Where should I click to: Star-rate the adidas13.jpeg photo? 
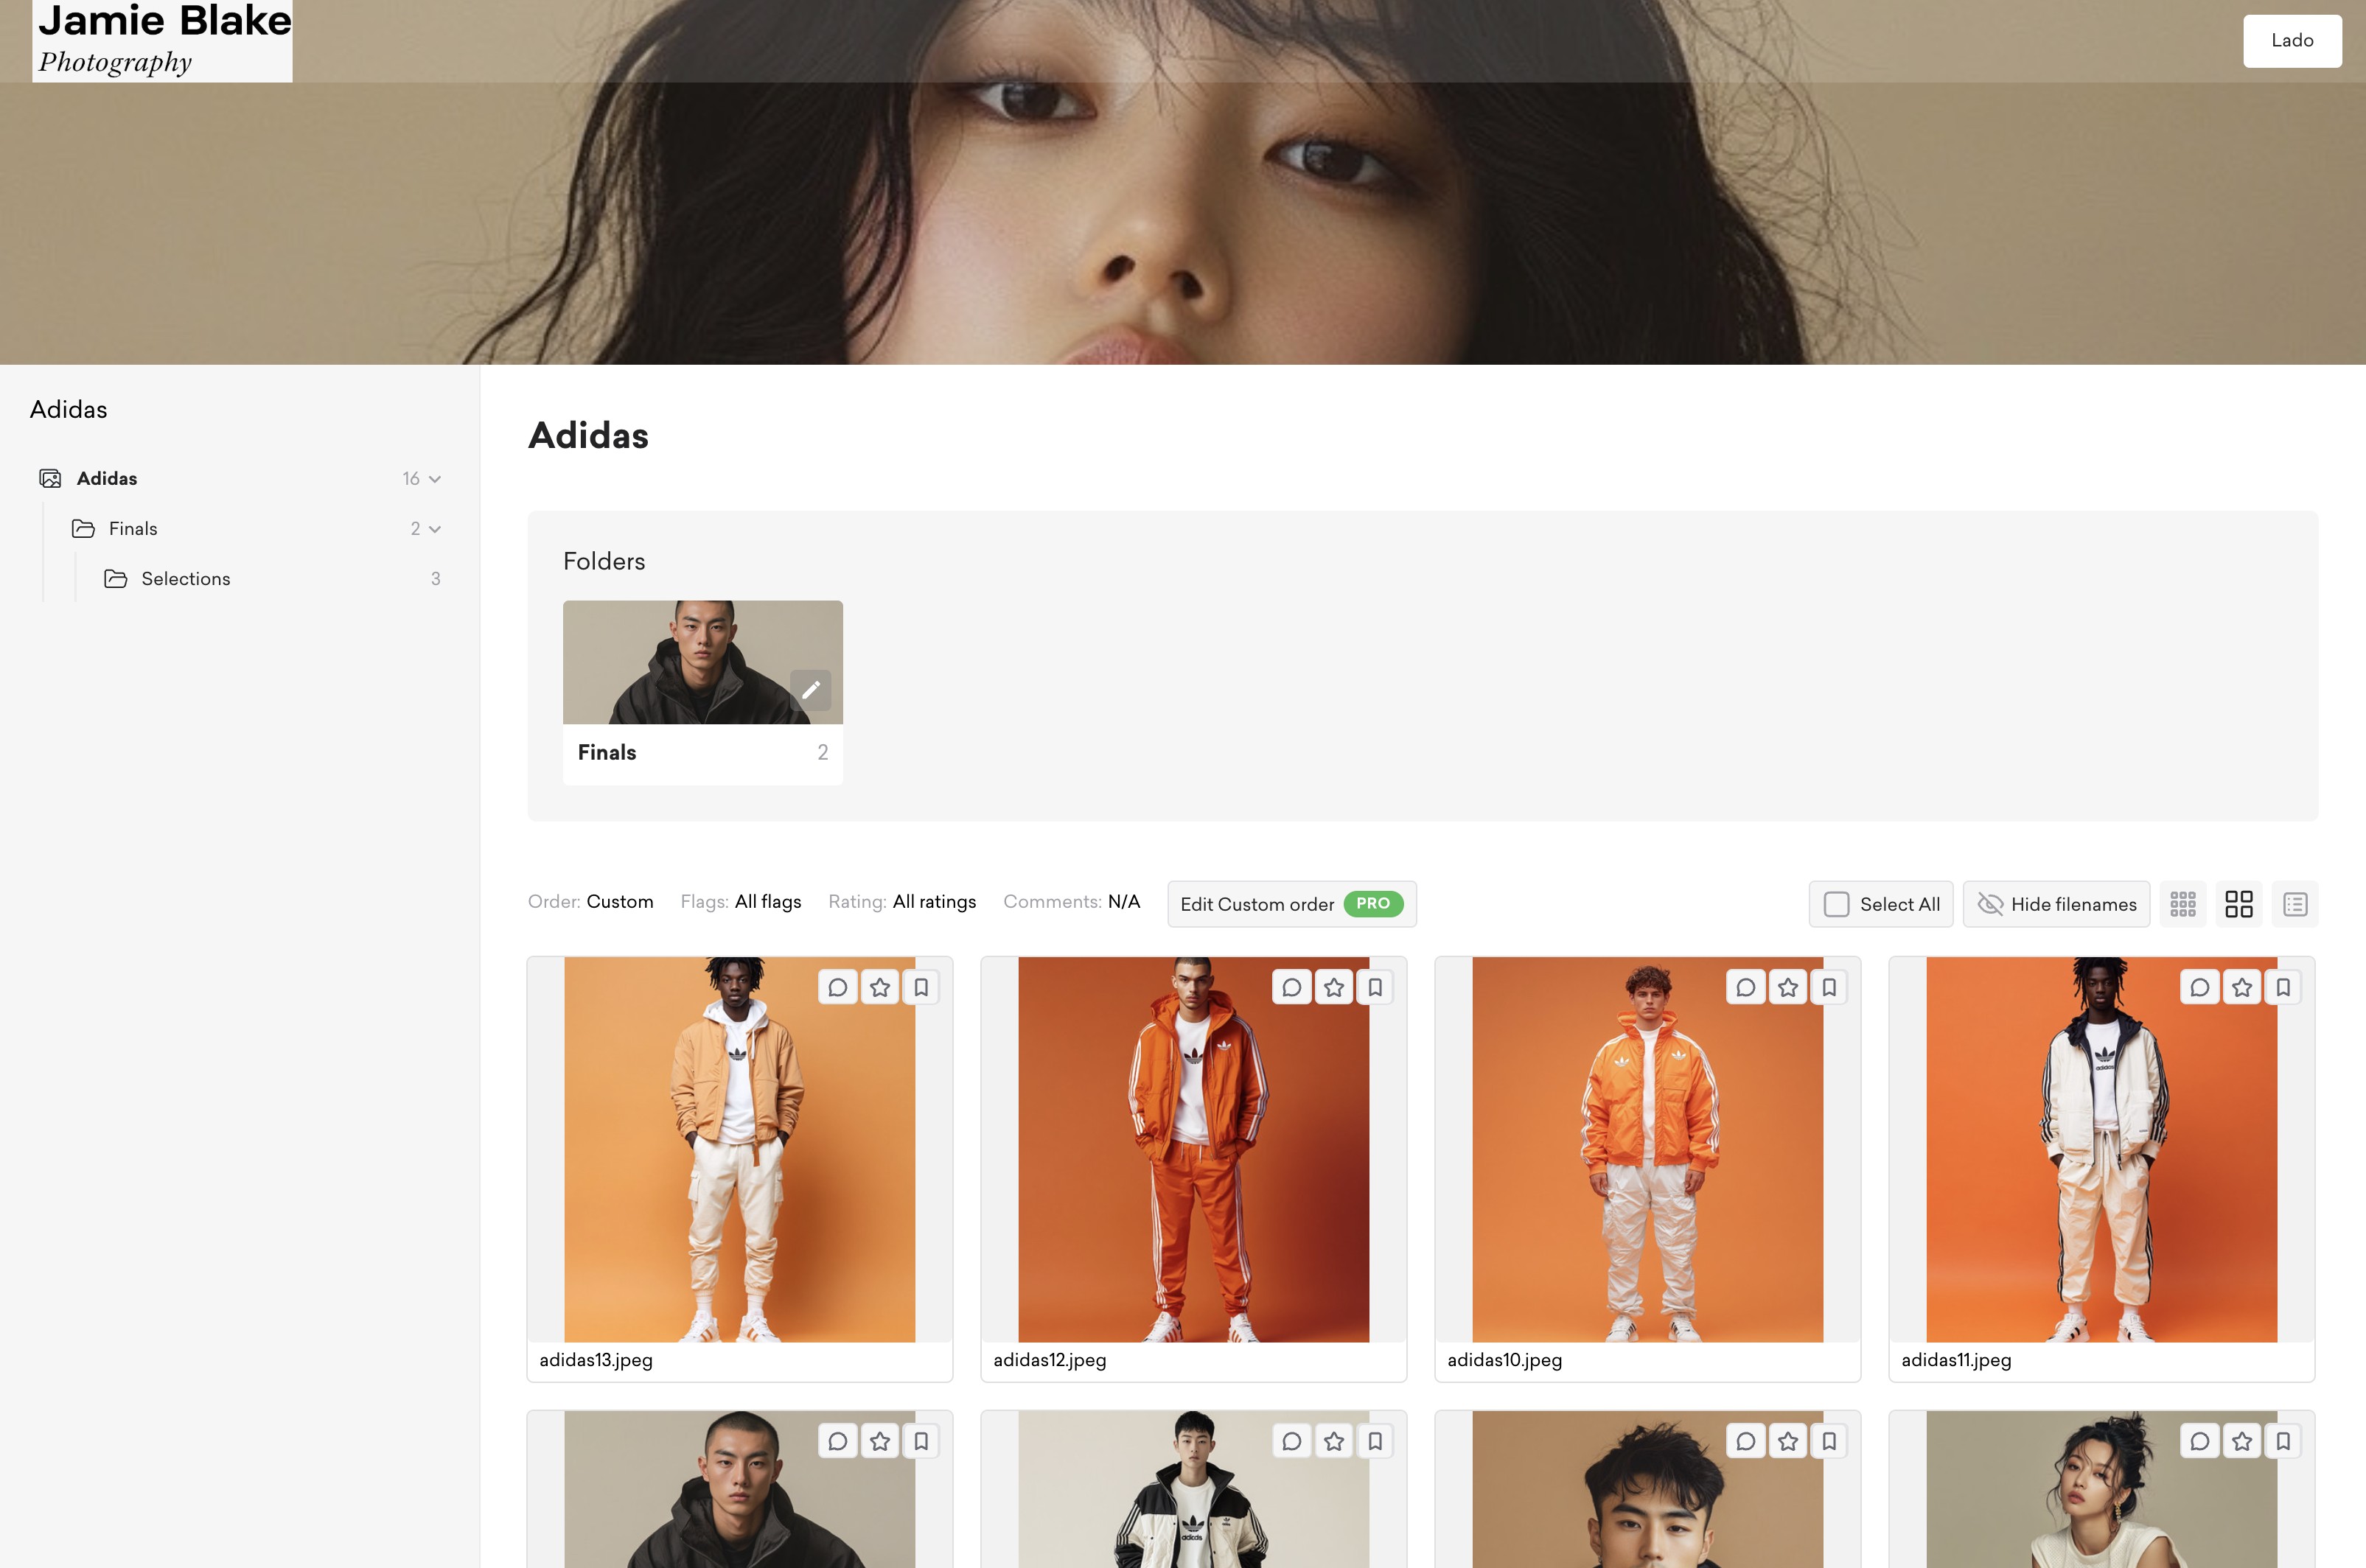tap(880, 988)
